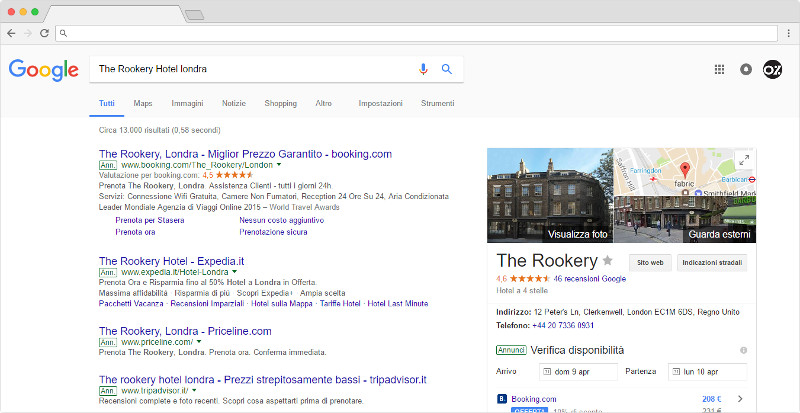Switch to the Immagini tab
Image resolution: width=800 pixels, height=413 pixels.
[x=187, y=104]
